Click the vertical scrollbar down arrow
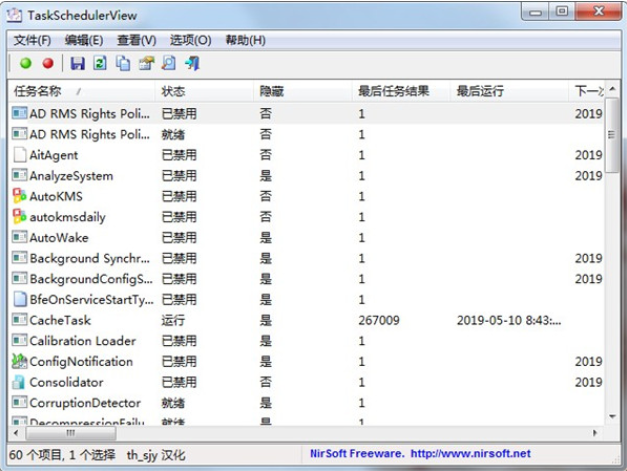The image size is (627, 471). pos(612,414)
